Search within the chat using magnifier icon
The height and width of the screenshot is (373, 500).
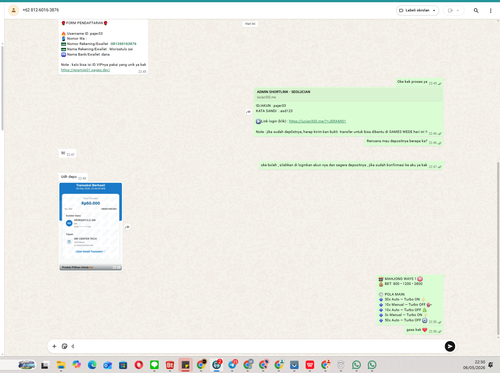[476, 11]
